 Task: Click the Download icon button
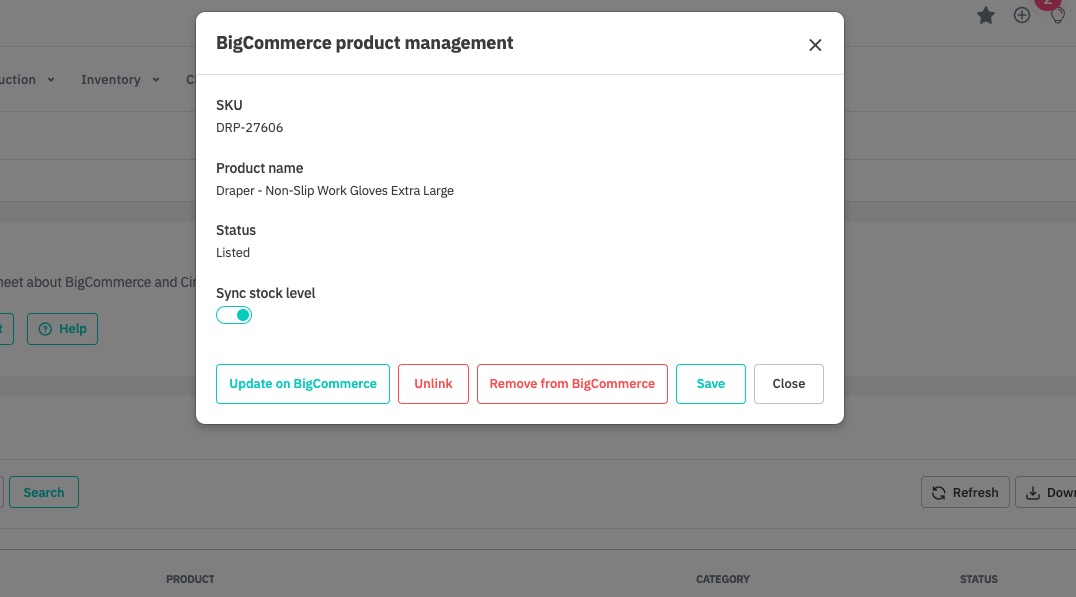(x=1046, y=492)
